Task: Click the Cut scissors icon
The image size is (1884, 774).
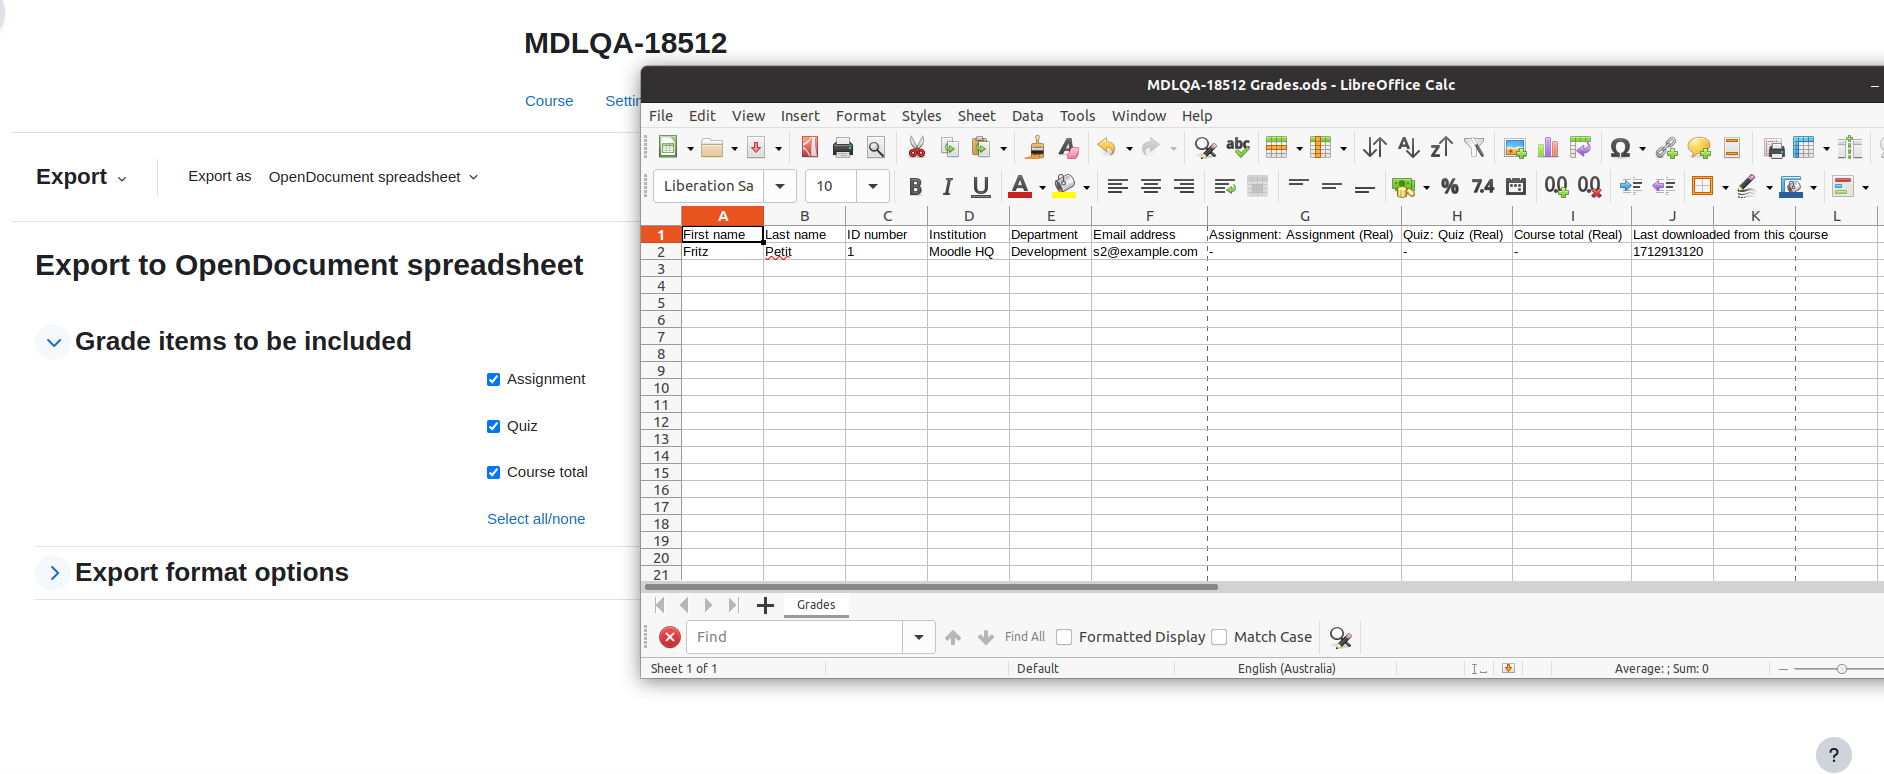Action: [x=916, y=148]
